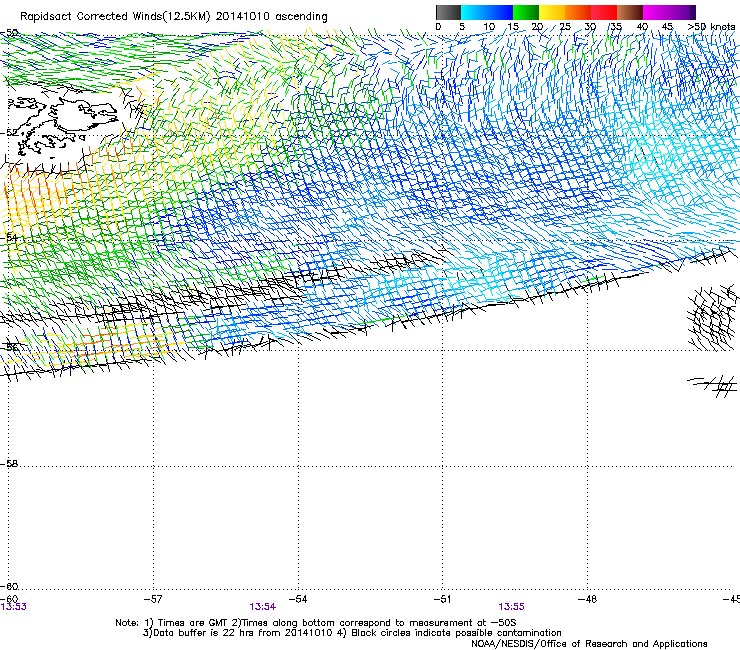The image size is (740, 650).
Task: Click the 13:53 purple time label
Action: (13, 607)
